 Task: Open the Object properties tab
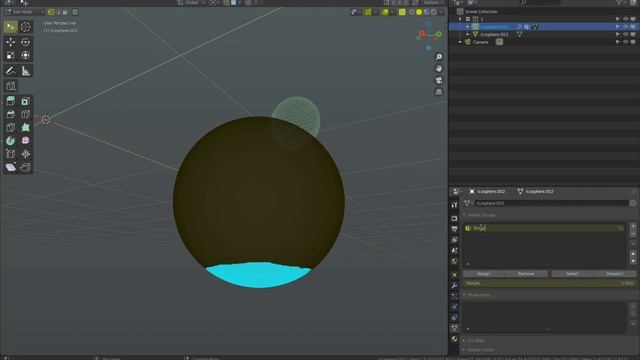click(454, 275)
